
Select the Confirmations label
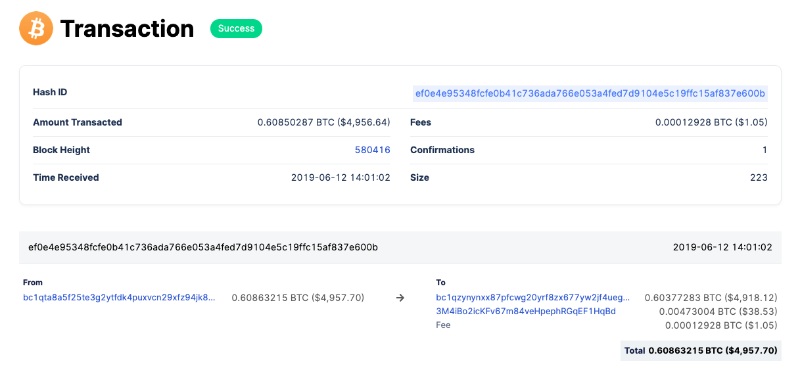pos(442,150)
